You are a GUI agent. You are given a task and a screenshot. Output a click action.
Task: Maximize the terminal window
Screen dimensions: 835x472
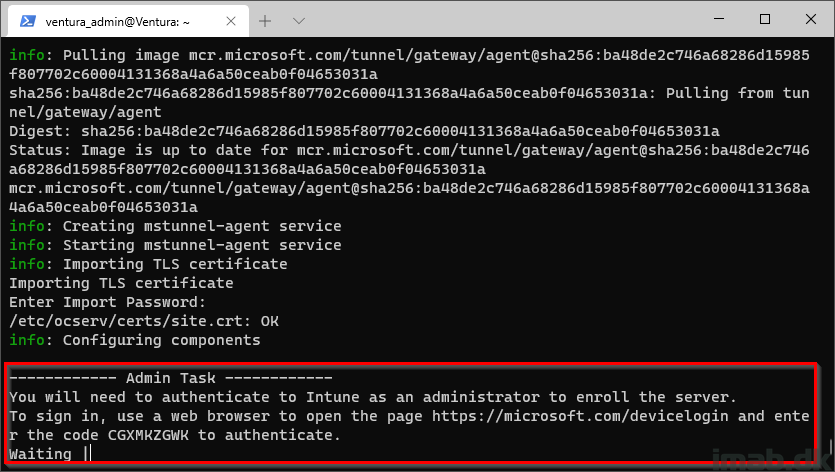coord(765,19)
